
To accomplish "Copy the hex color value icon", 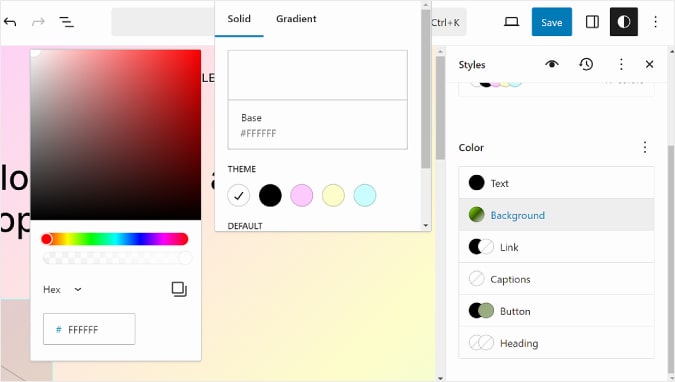I will click(179, 289).
